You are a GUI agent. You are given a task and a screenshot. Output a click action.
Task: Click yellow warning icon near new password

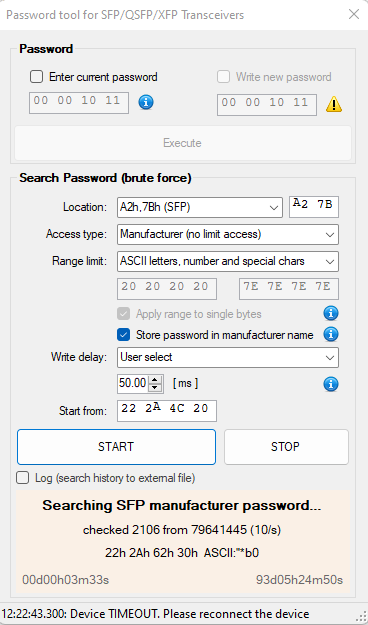pos(334,104)
